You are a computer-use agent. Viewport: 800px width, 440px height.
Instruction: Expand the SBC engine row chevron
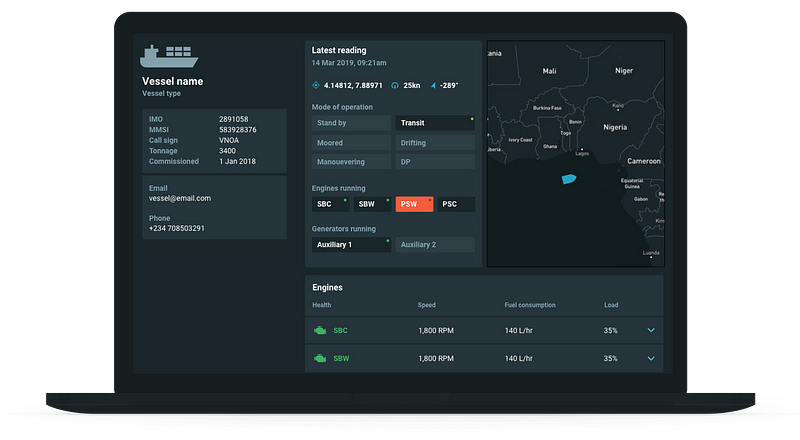click(x=651, y=330)
